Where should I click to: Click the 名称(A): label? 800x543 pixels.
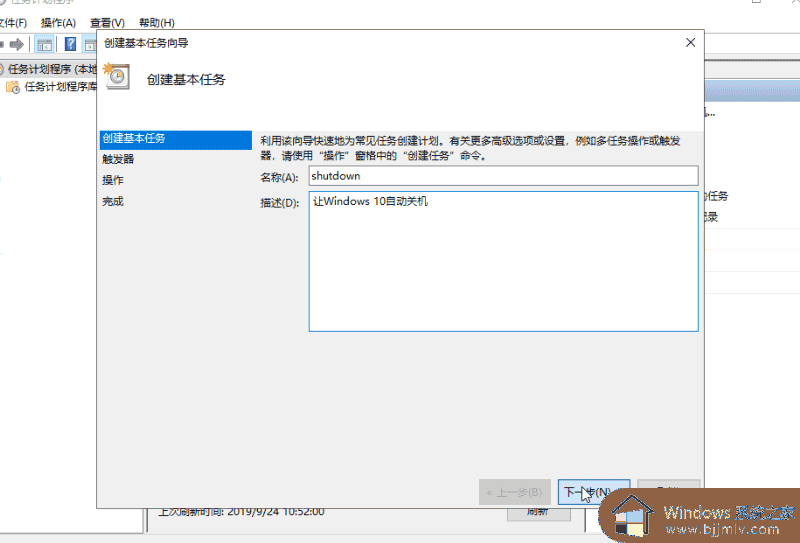[279, 178]
